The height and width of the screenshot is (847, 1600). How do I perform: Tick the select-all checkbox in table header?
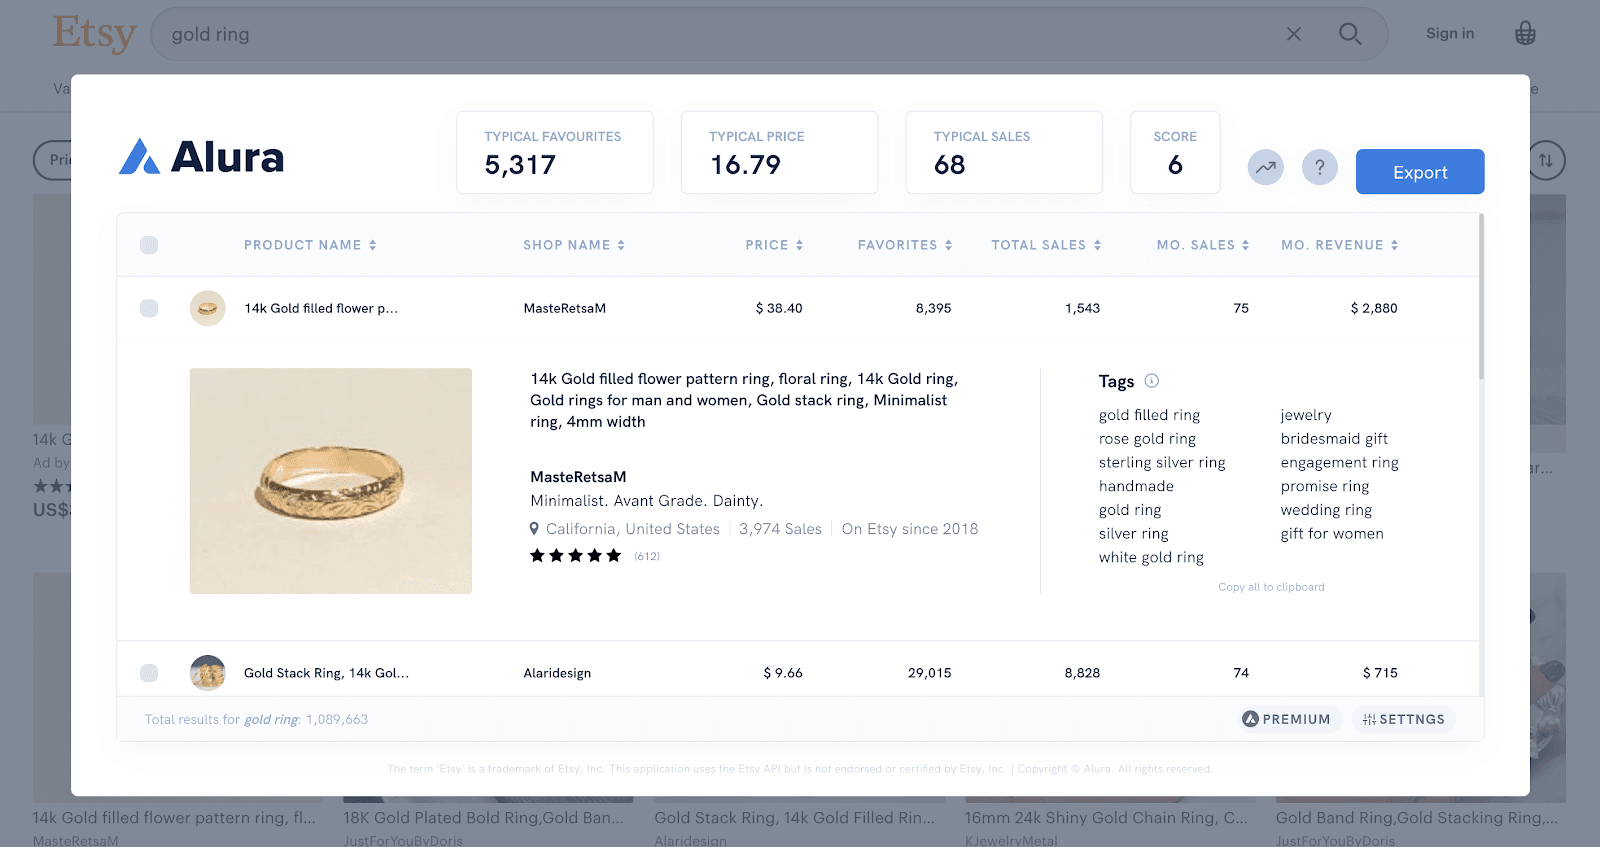(x=149, y=245)
